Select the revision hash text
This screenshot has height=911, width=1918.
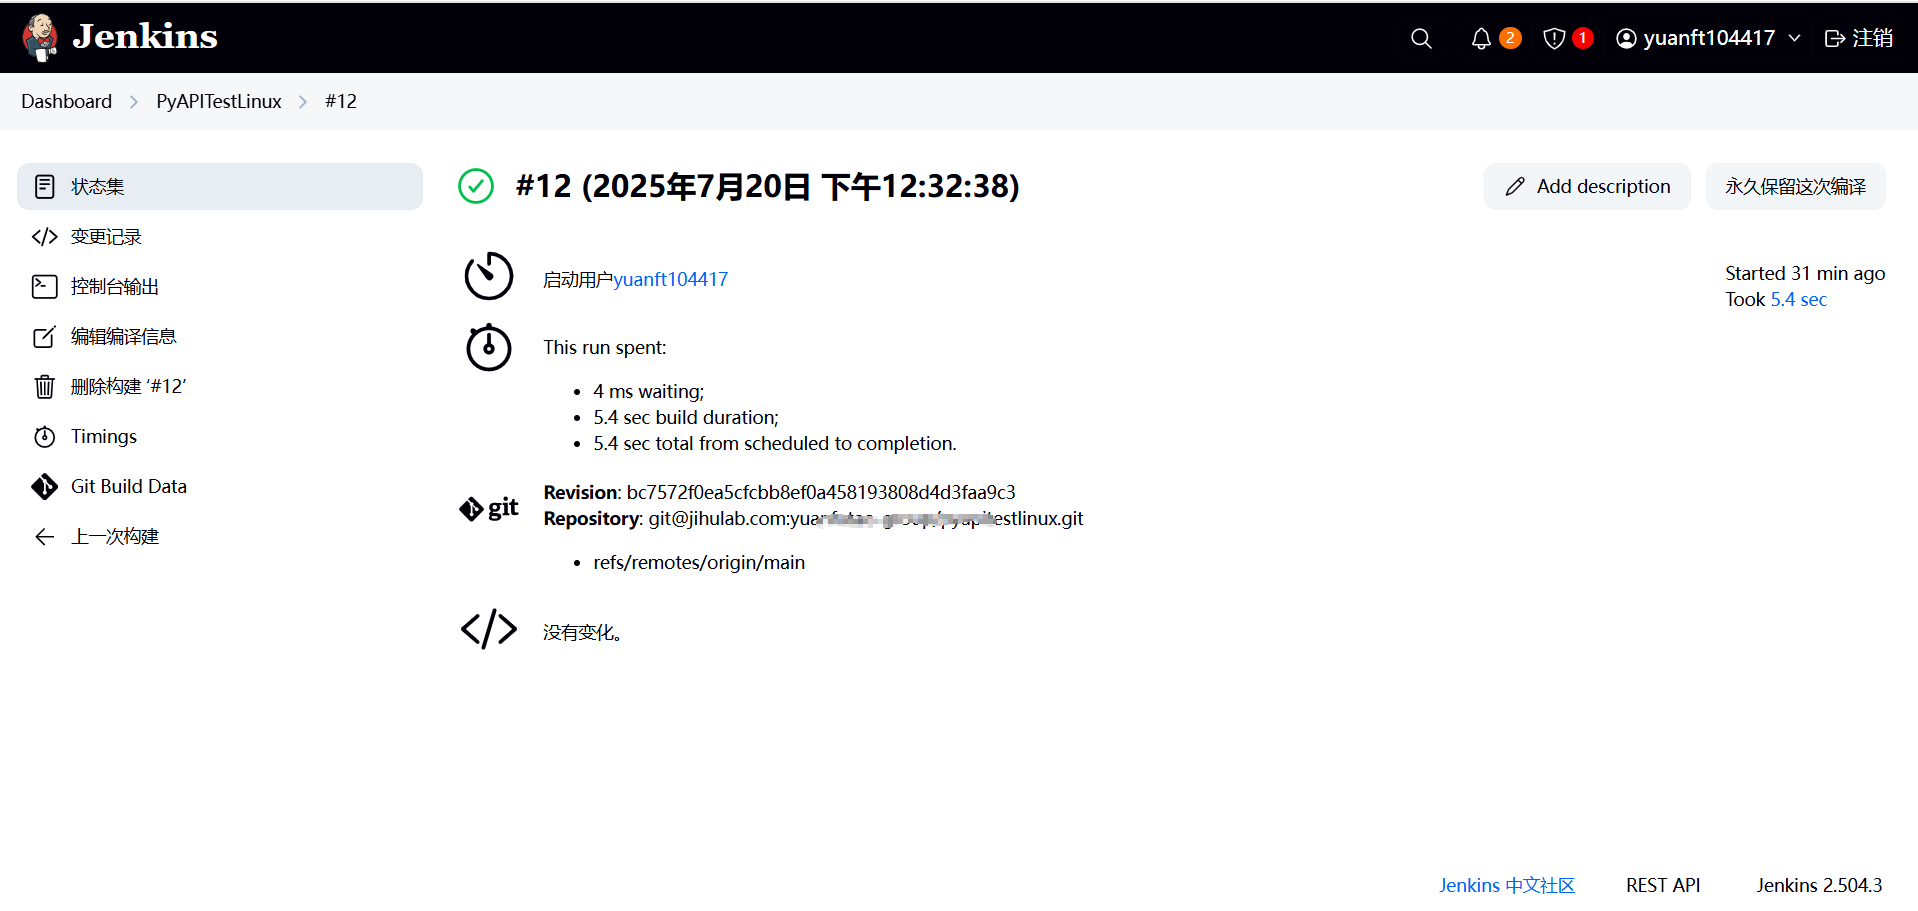coord(821,492)
